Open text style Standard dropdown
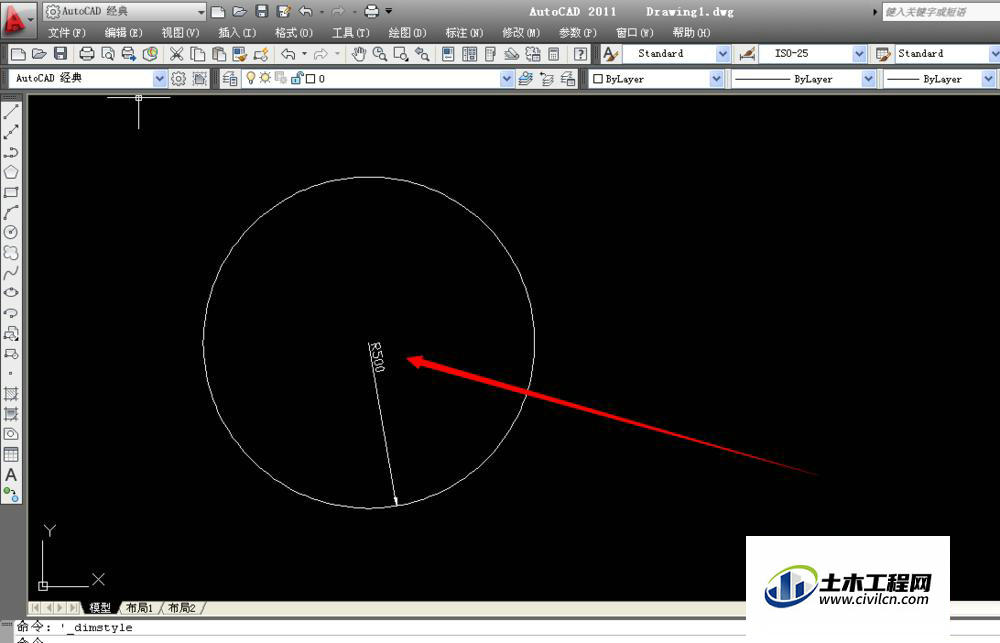Screen dimensions: 1000x643 point(723,54)
